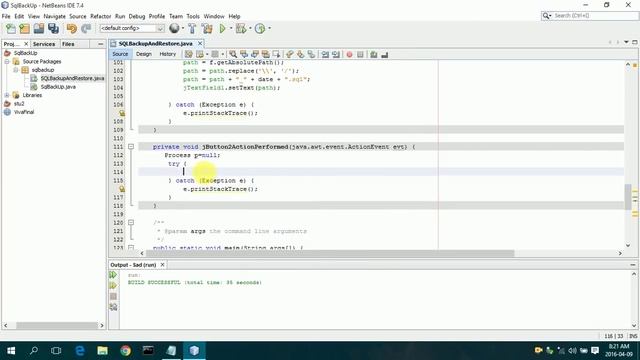Image resolution: width=640 pixels, height=360 pixels.
Task: Click the Clean and Build Project icon
Action: point(207,28)
